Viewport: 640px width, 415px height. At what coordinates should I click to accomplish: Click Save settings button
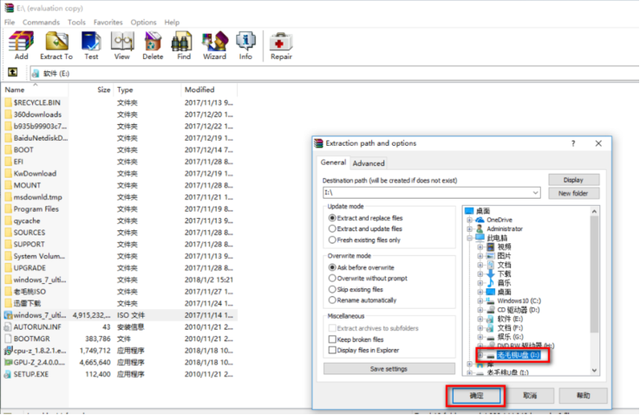coord(389,369)
